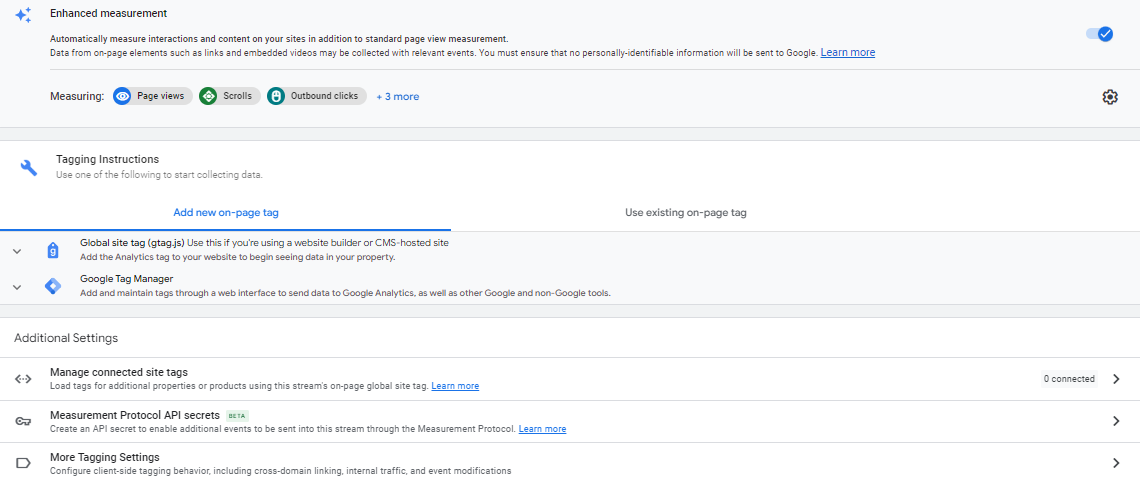
Task: Click the Measurement Protocol key icon
Action: click(x=23, y=421)
